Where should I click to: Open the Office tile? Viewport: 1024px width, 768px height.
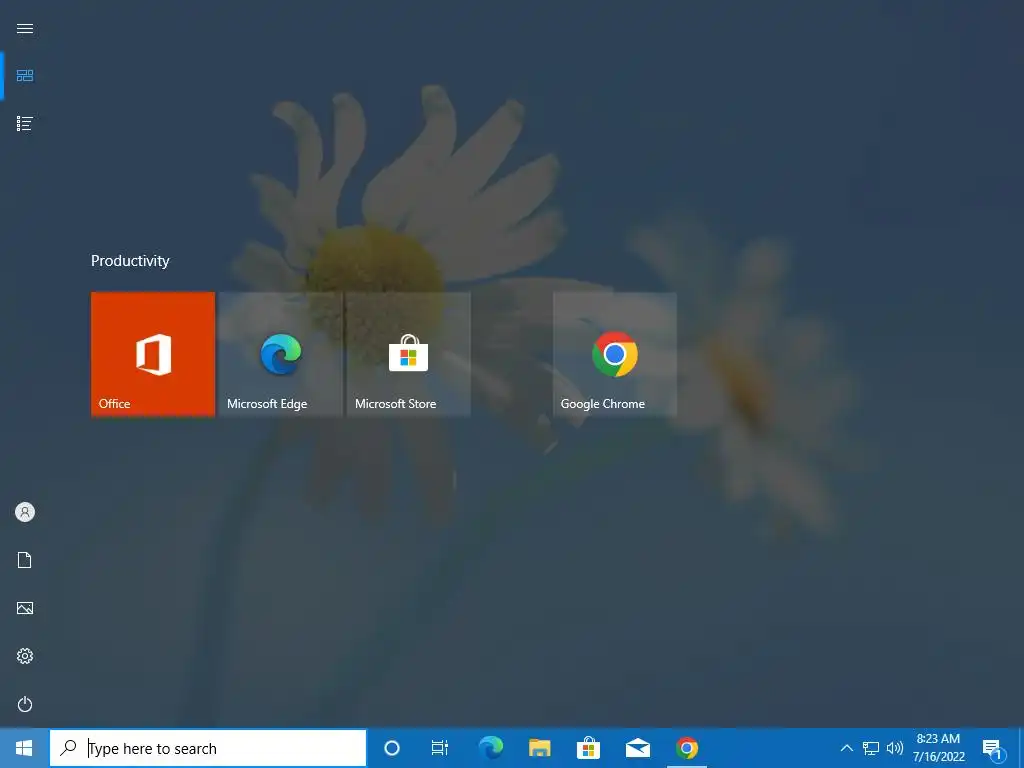point(153,354)
